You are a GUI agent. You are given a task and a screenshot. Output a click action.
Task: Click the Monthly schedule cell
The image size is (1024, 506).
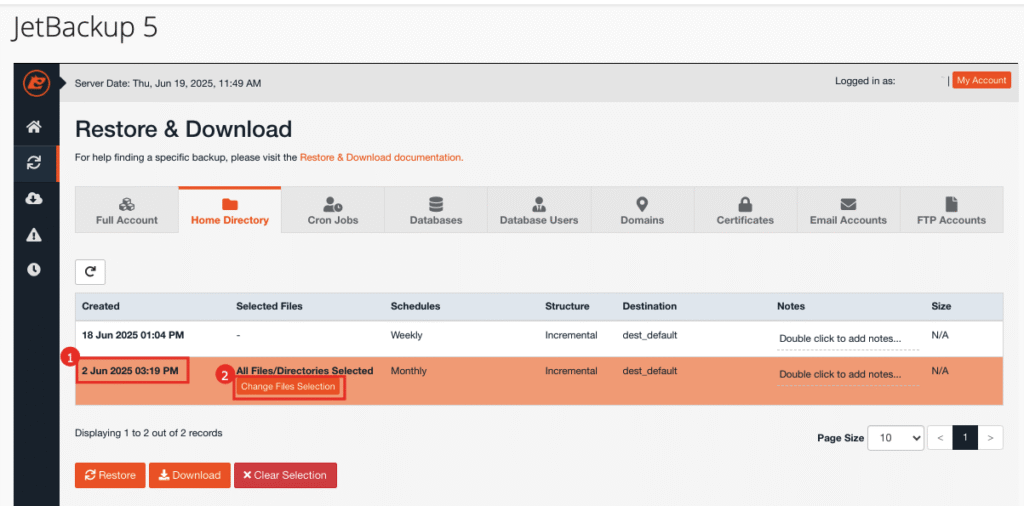(408, 371)
